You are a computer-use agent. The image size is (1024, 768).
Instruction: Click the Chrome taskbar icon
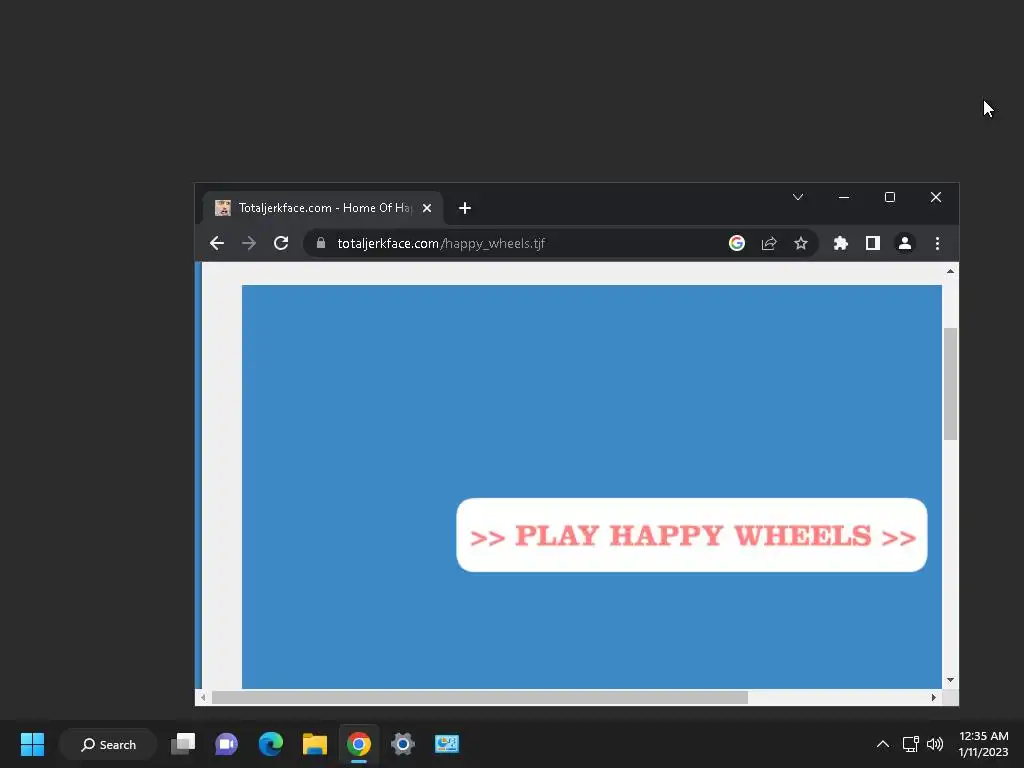[359, 744]
